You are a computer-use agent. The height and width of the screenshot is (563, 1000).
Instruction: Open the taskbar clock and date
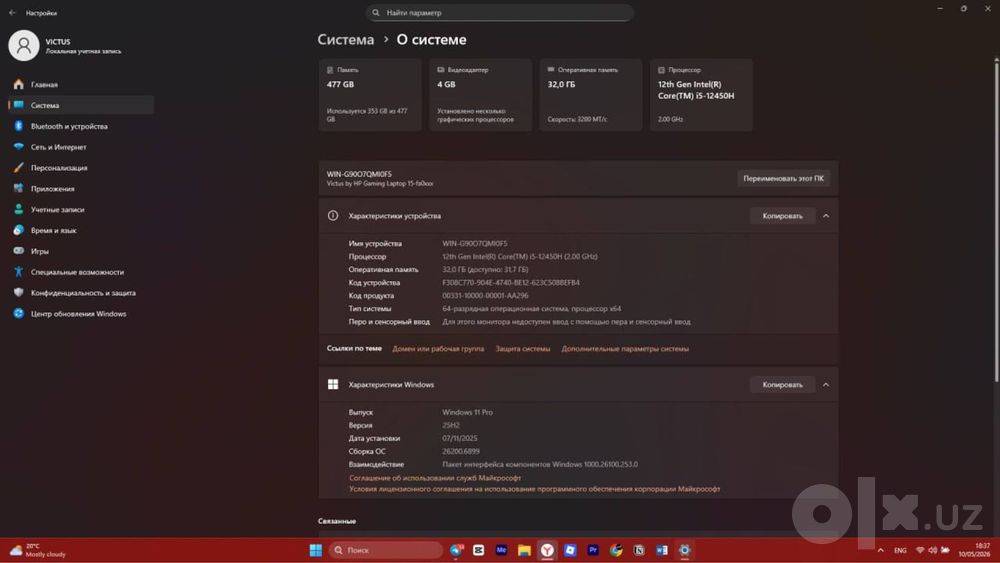point(974,550)
